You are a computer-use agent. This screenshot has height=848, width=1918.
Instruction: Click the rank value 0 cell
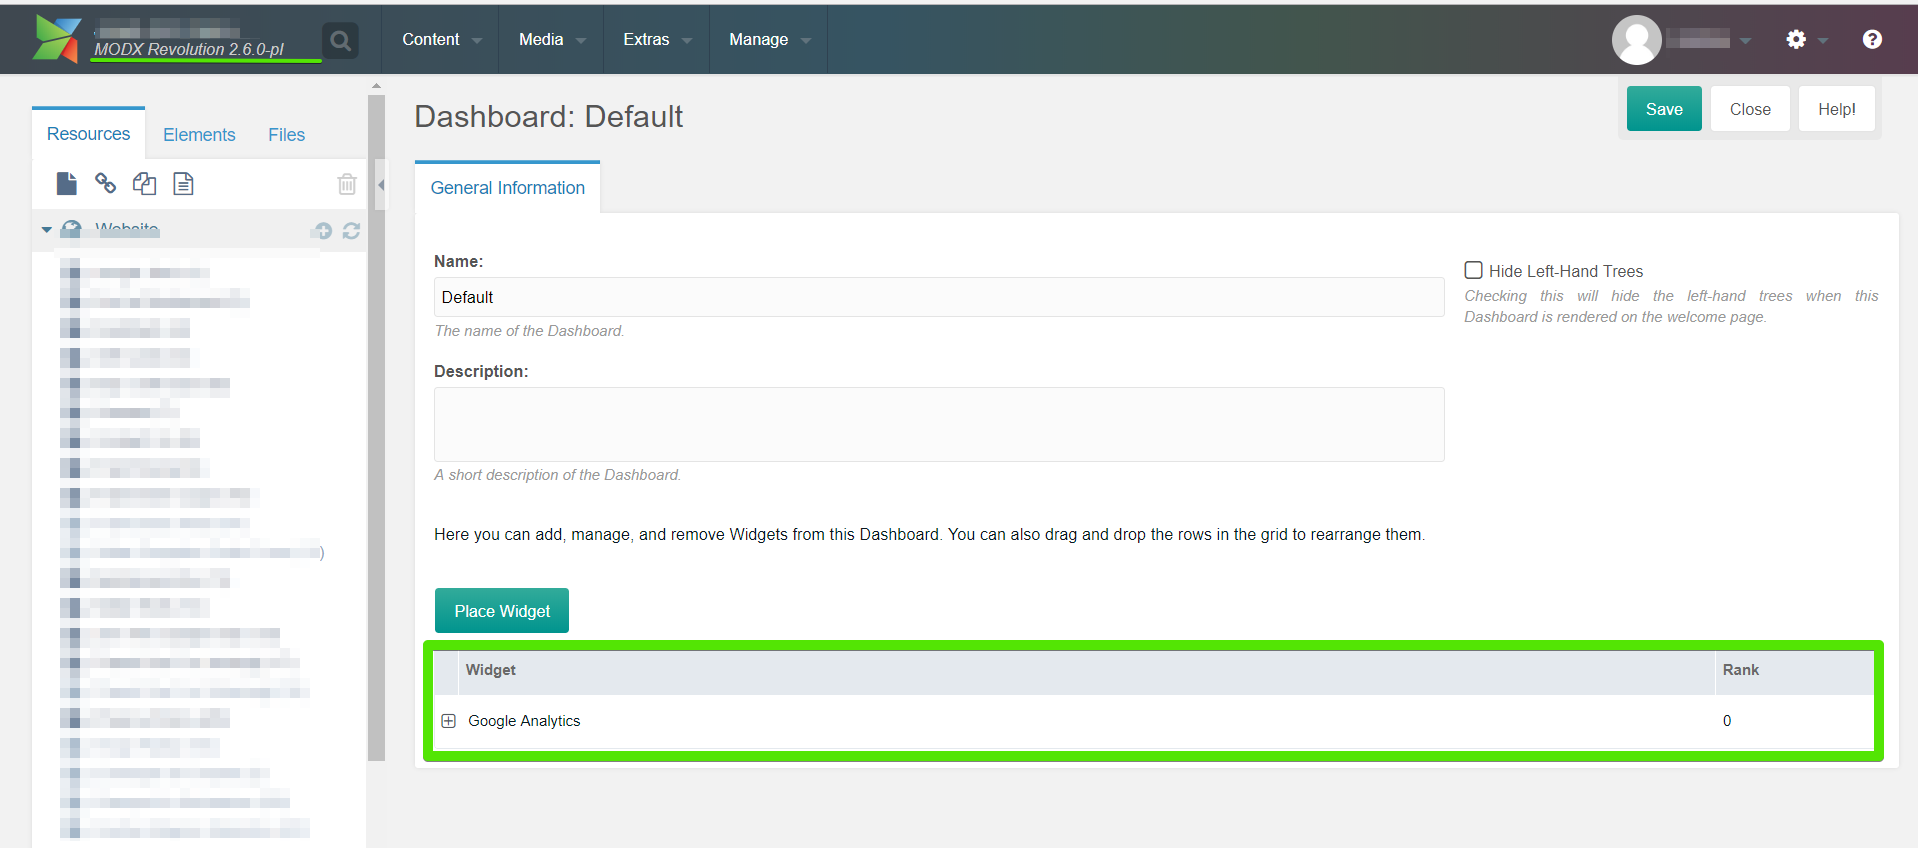1727,721
